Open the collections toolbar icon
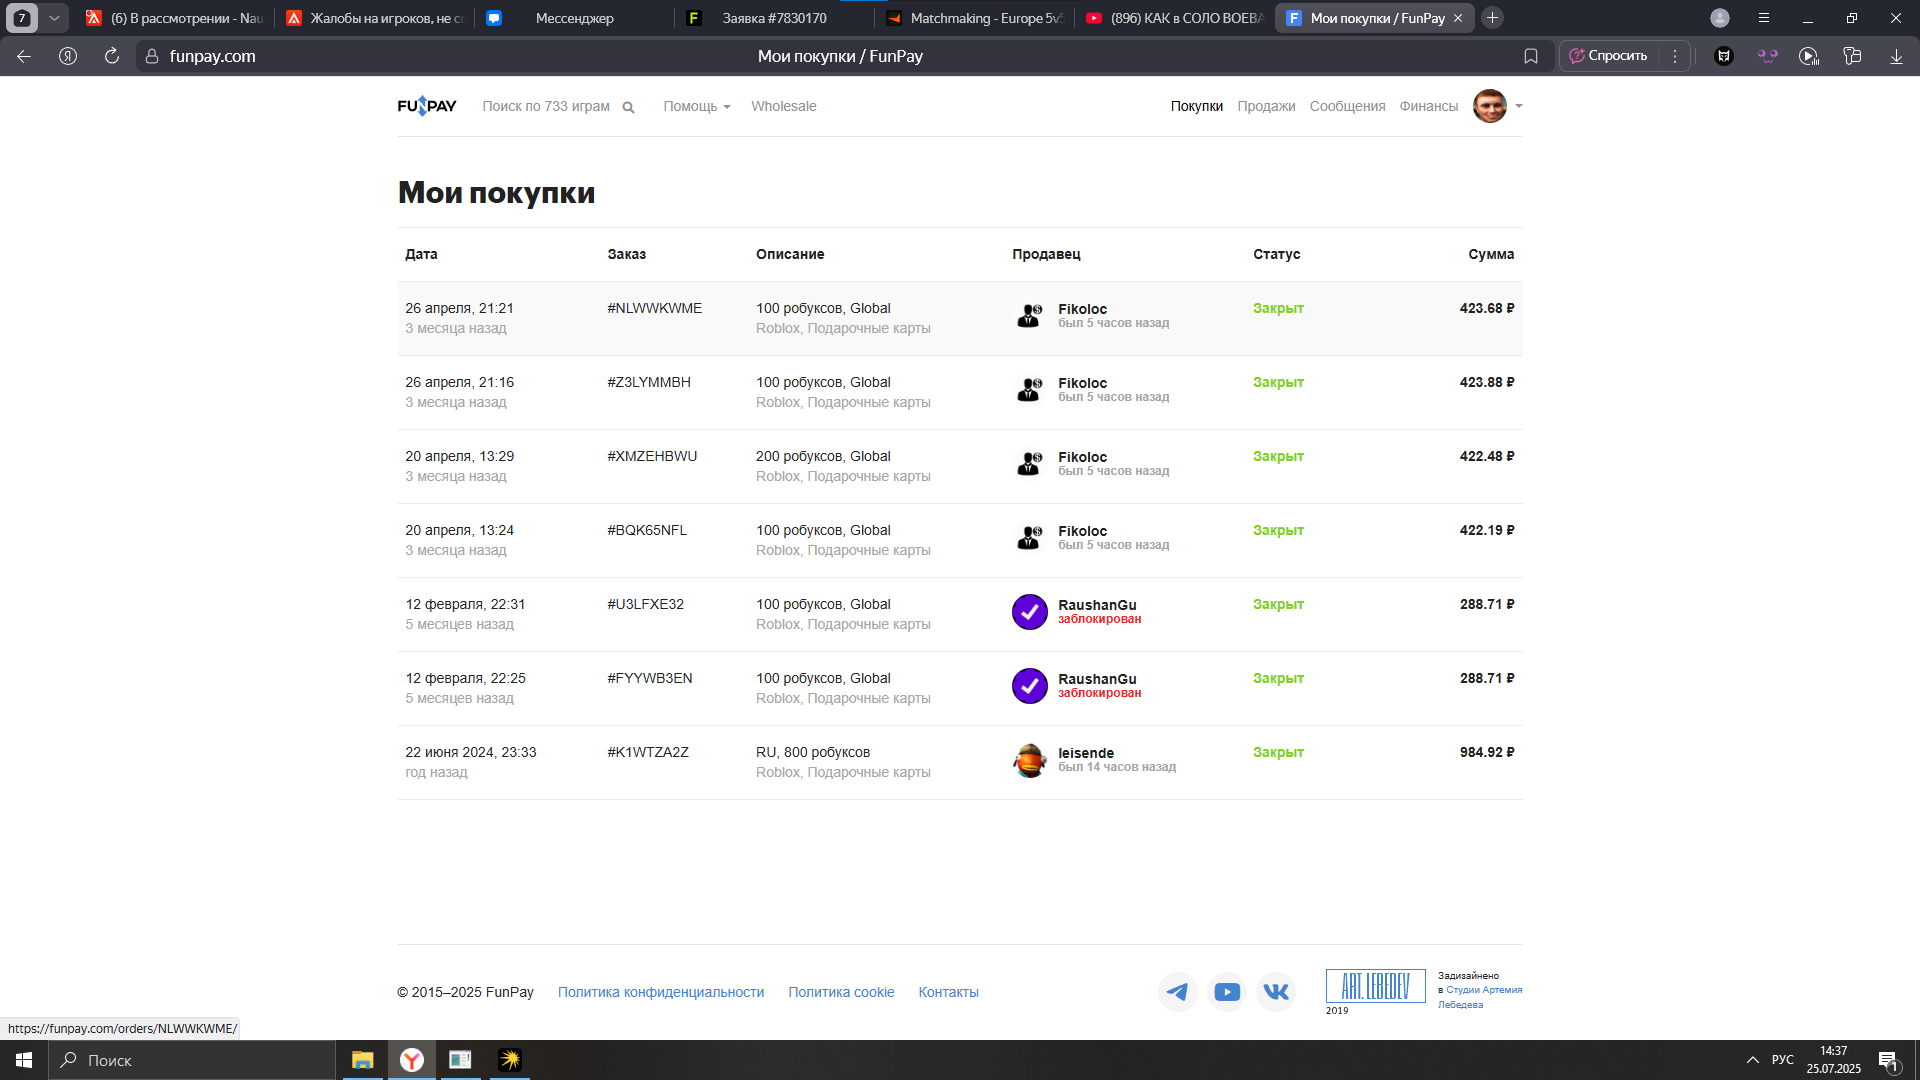The width and height of the screenshot is (1920, 1080). pyautogui.click(x=1853, y=56)
